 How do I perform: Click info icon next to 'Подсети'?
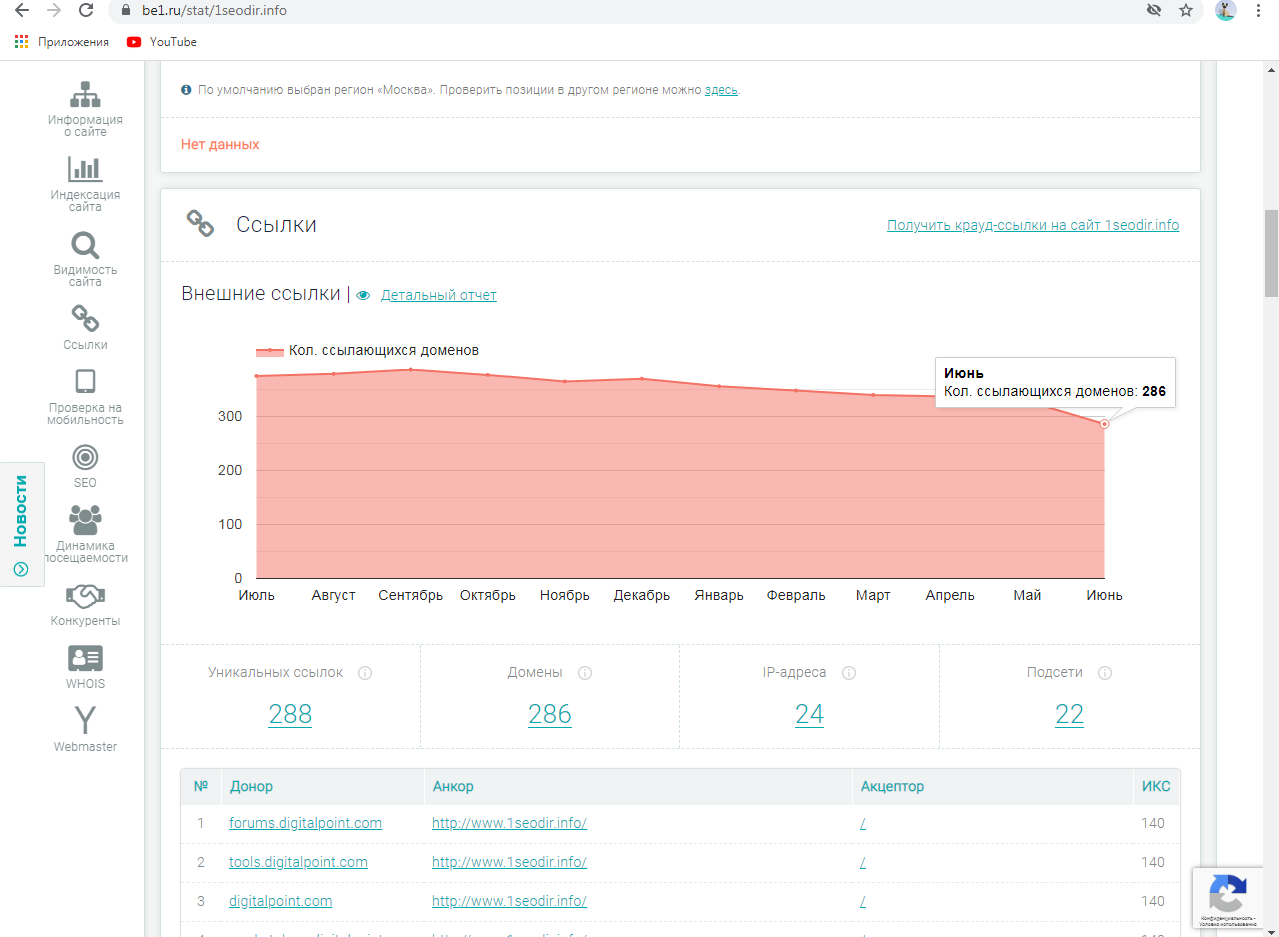pyautogui.click(x=1105, y=673)
